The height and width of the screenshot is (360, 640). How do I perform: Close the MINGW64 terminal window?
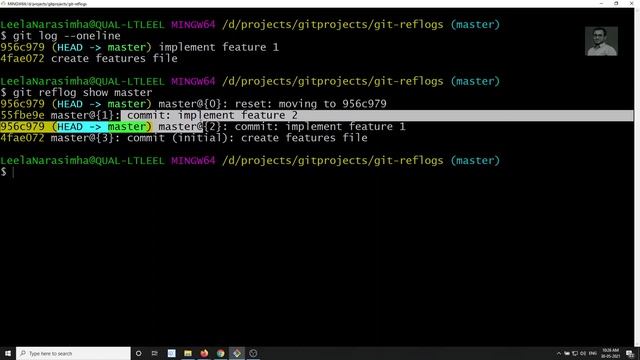[631, 4]
